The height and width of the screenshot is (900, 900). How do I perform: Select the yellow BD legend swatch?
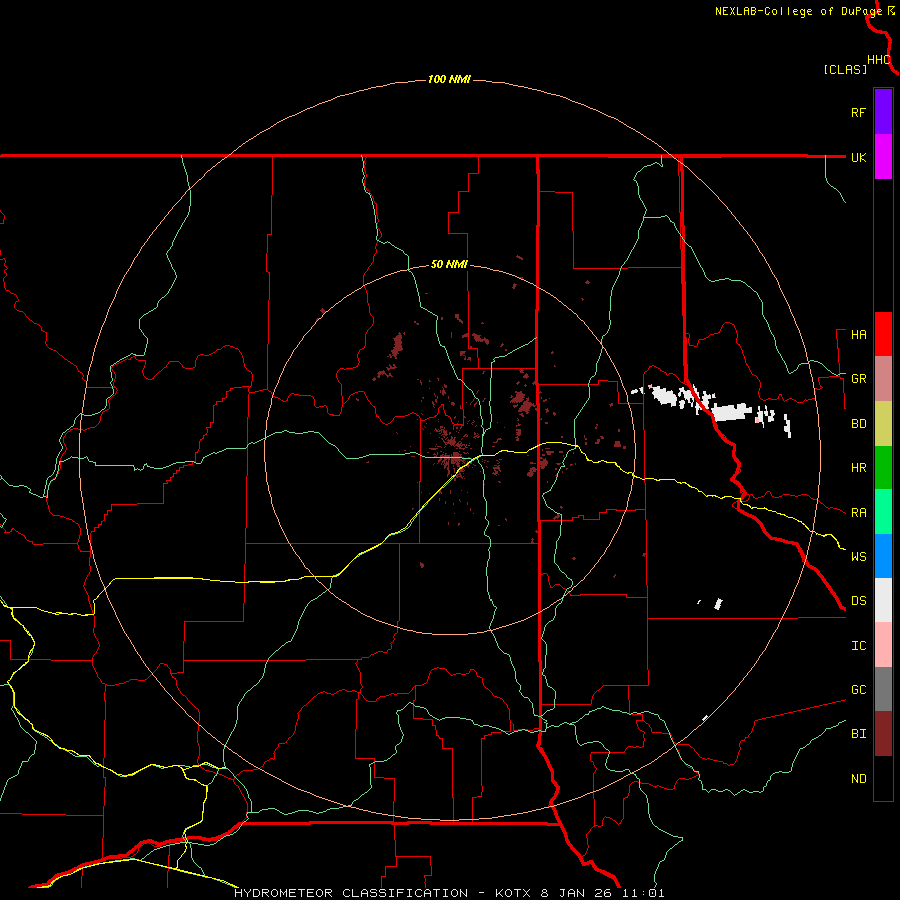click(883, 424)
